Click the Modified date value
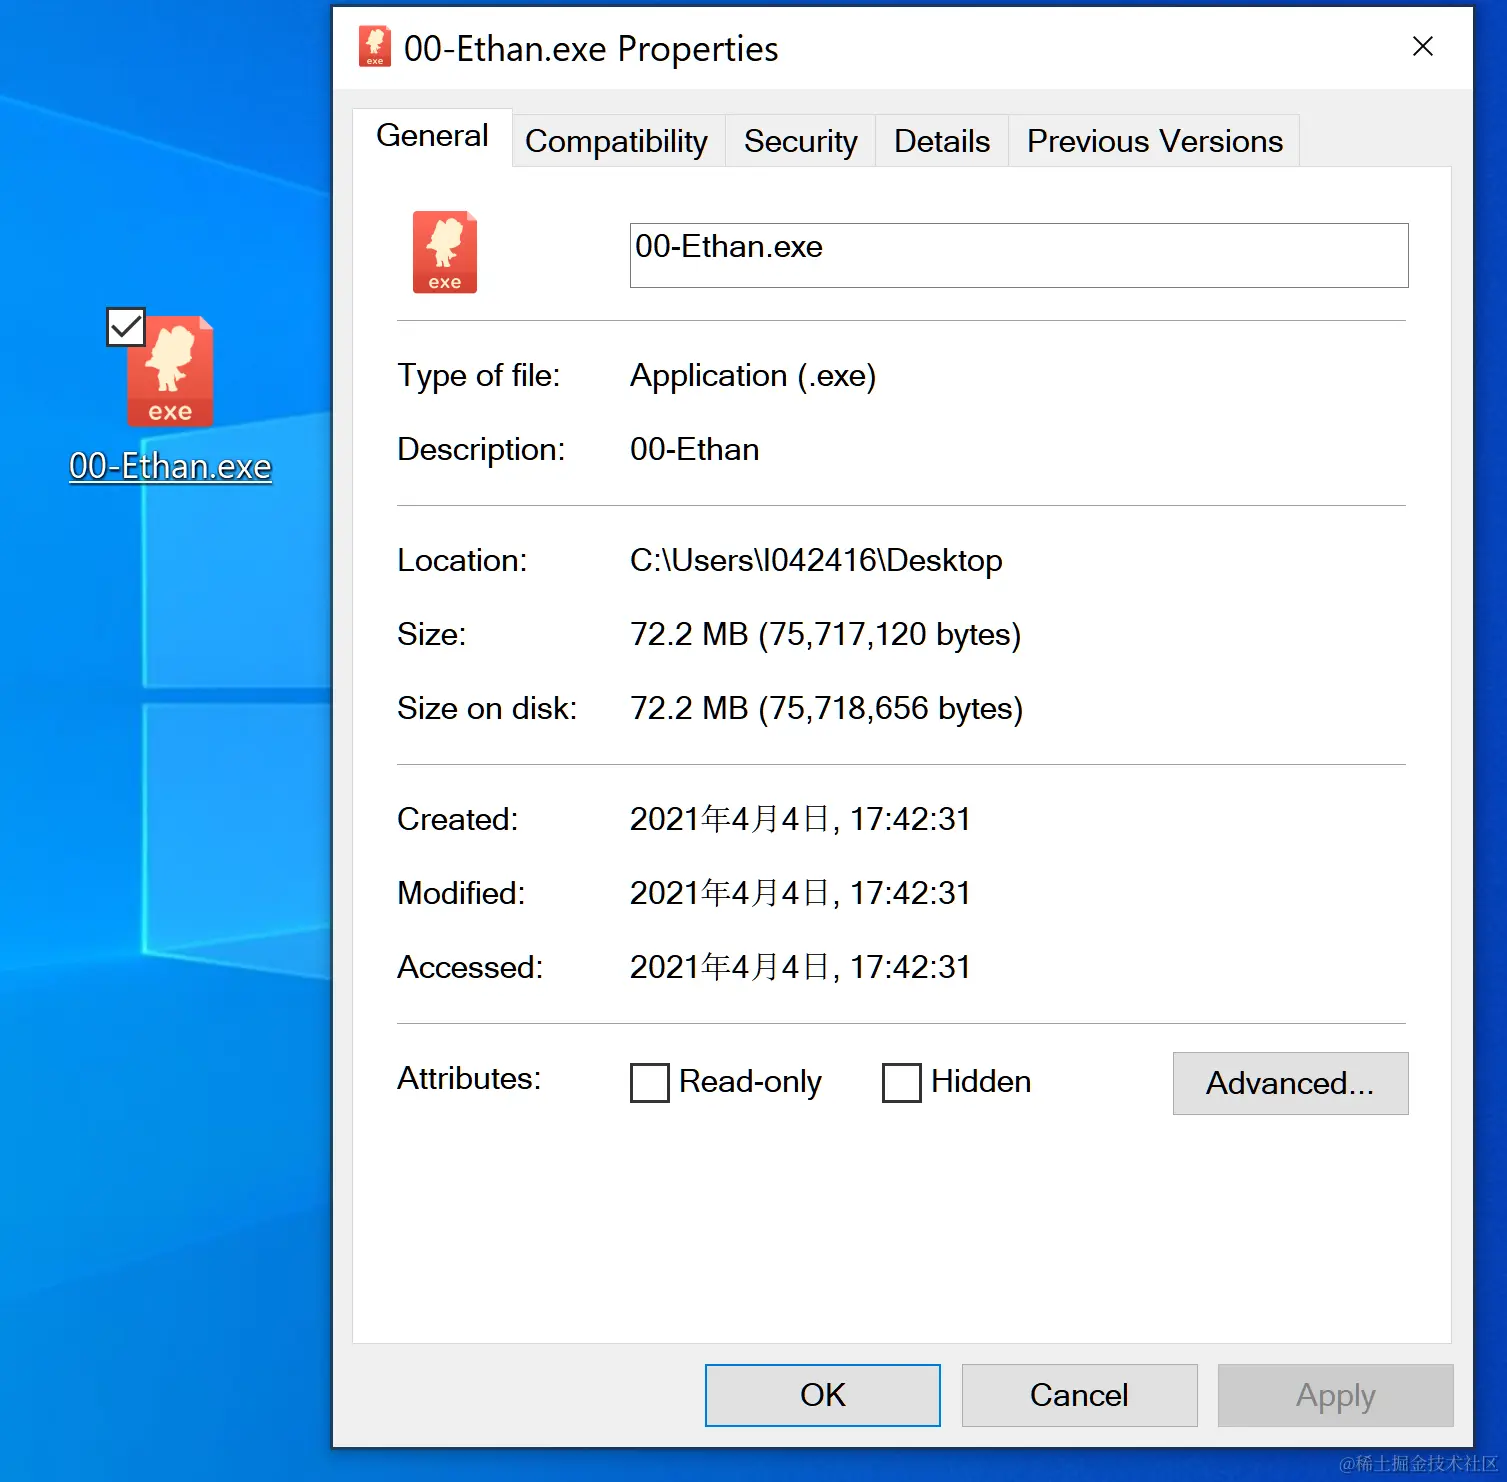 coord(800,893)
